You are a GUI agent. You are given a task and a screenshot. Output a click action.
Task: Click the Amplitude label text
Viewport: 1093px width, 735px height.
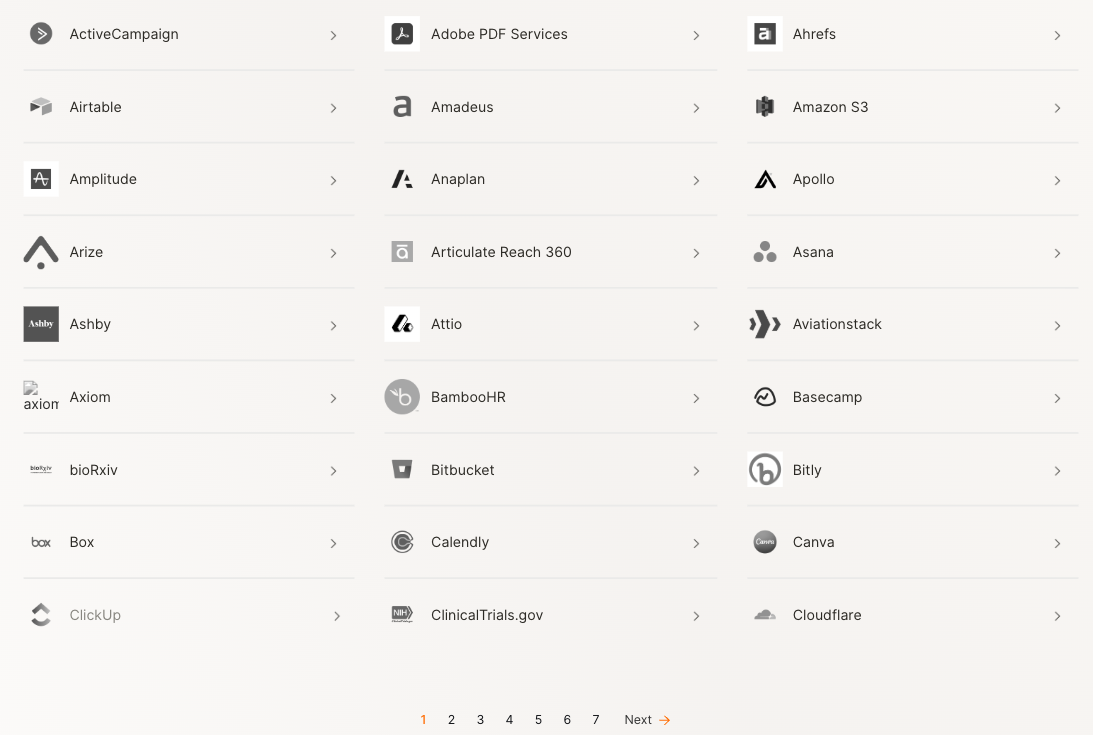(x=103, y=179)
